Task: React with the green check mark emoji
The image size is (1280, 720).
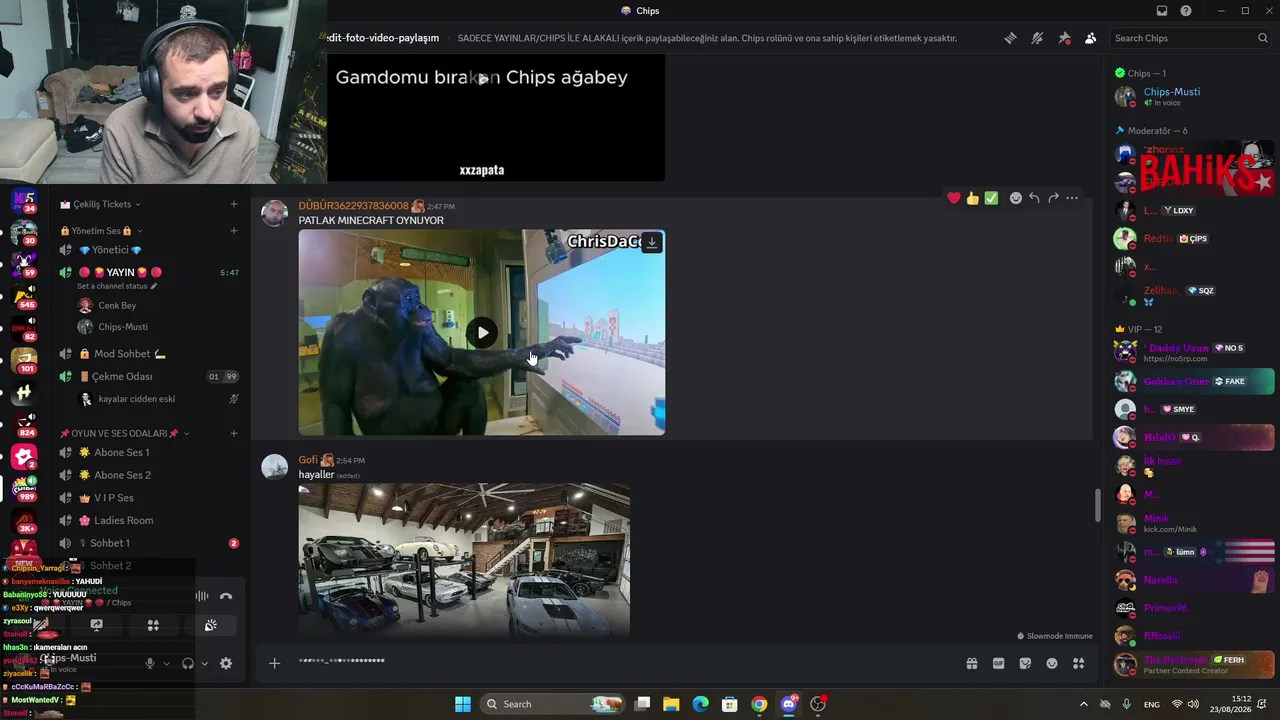Action: coord(991,198)
